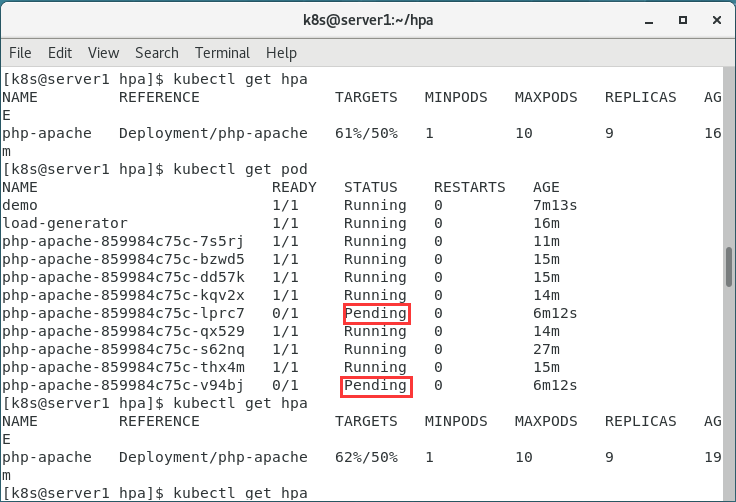This screenshot has height=502, width=736.
Task: Click the demo pod name
Action: (20, 205)
